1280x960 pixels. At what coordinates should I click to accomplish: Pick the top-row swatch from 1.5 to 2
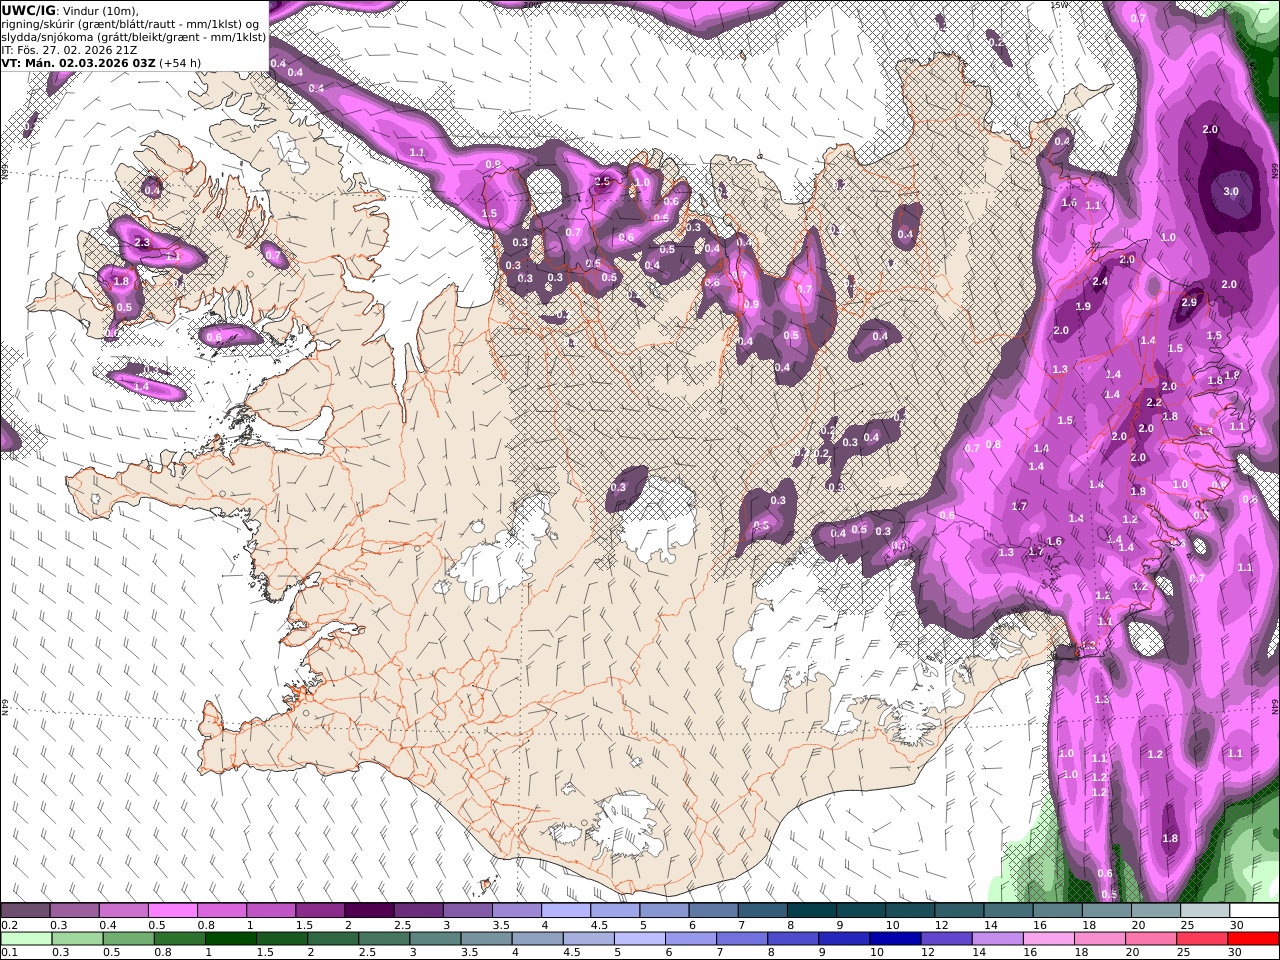(x=320, y=911)
